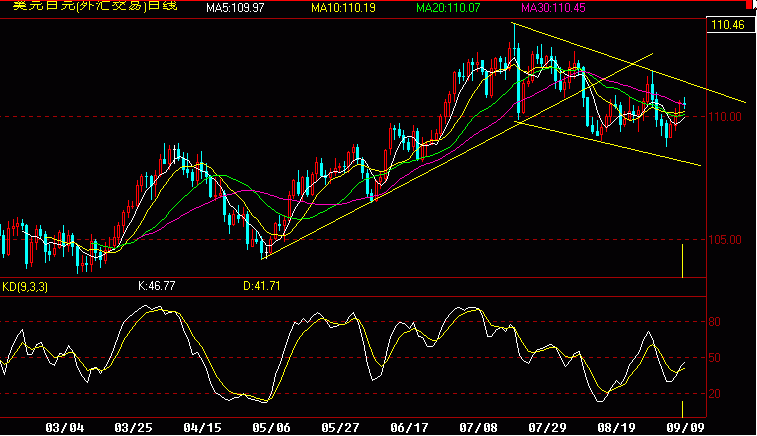This screenshot has height=436, width=757.
Task: Click the 110.46 current price box
Action: (730, 25)
